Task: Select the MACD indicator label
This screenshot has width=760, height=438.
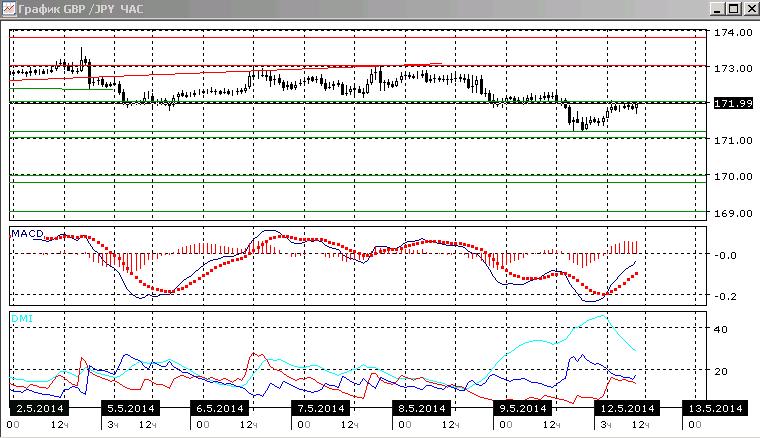Action: (x=27, y=234)
